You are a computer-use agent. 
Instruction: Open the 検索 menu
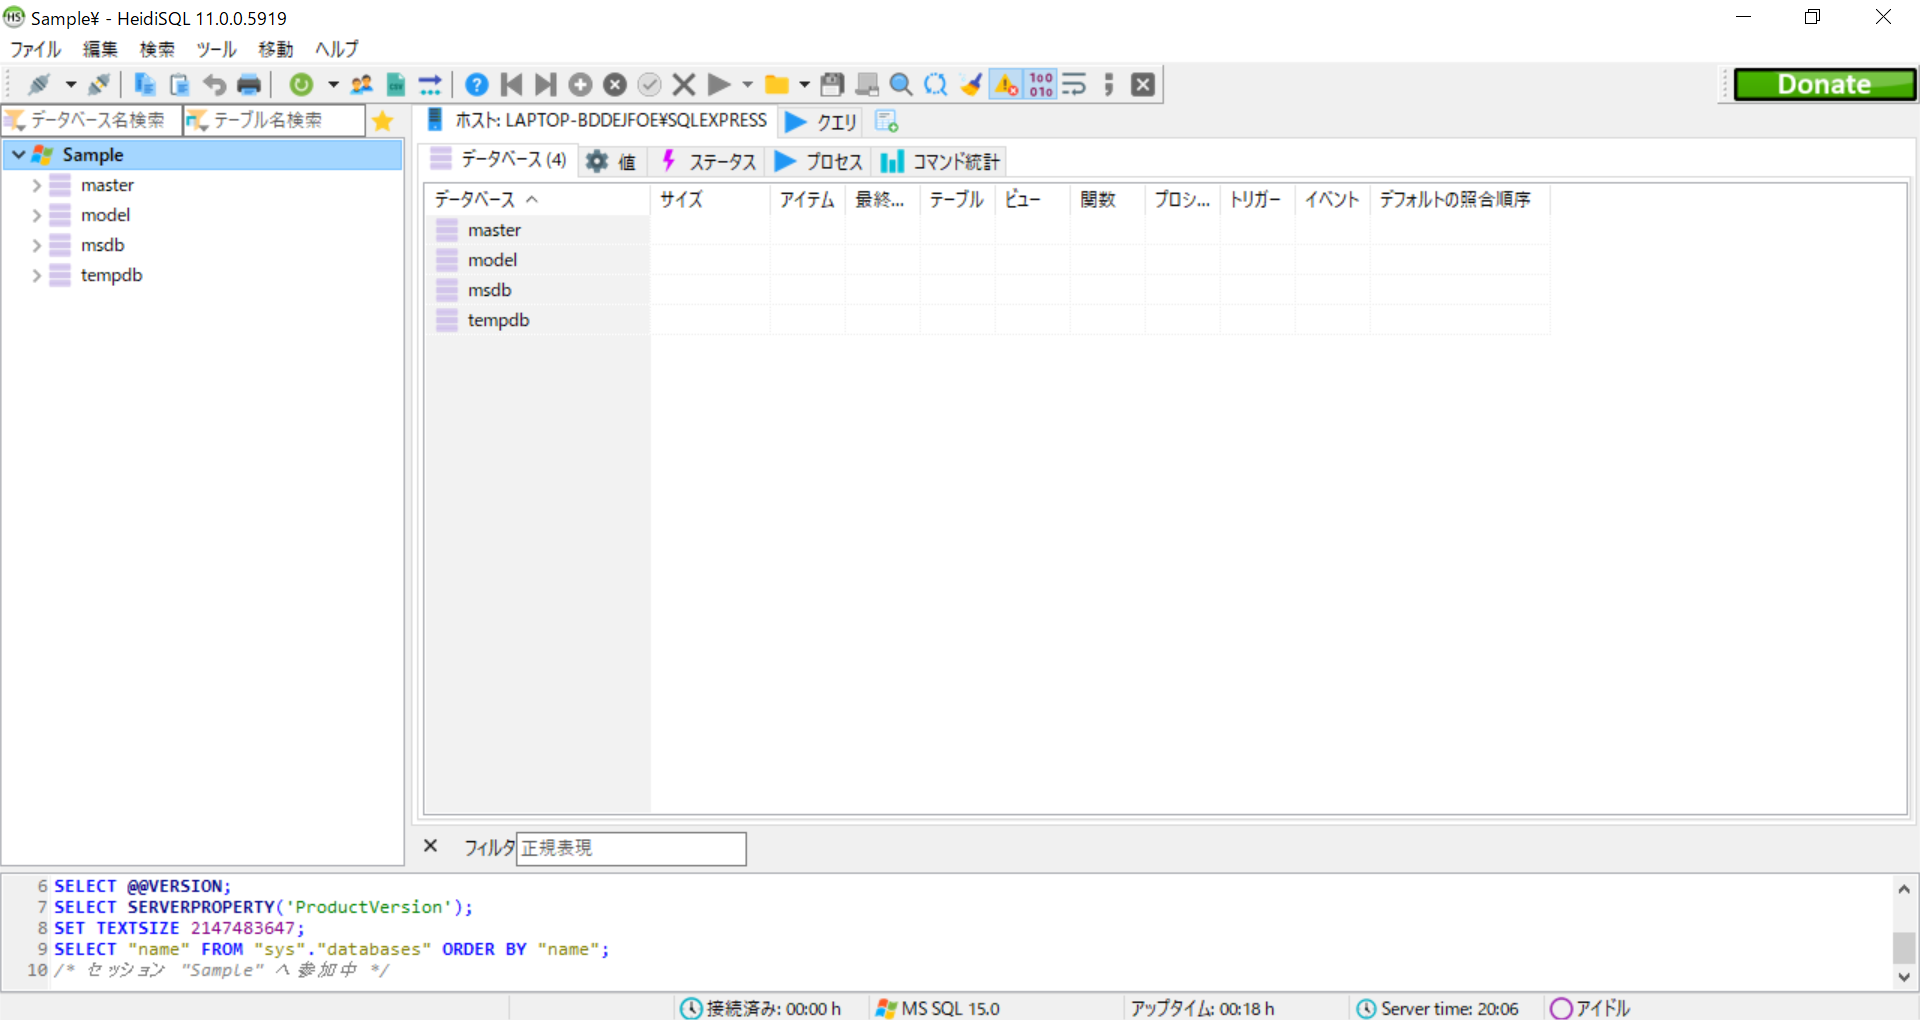[157, 49]
